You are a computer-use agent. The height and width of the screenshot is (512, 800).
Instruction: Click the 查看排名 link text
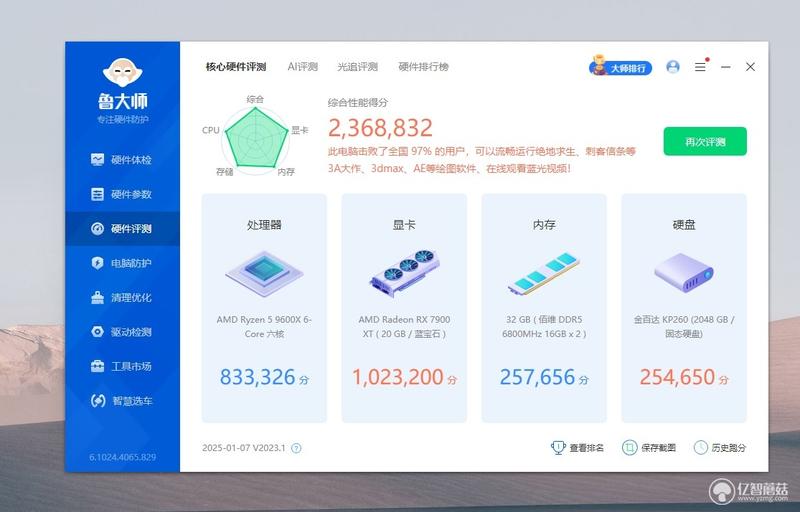click(587, 448)
